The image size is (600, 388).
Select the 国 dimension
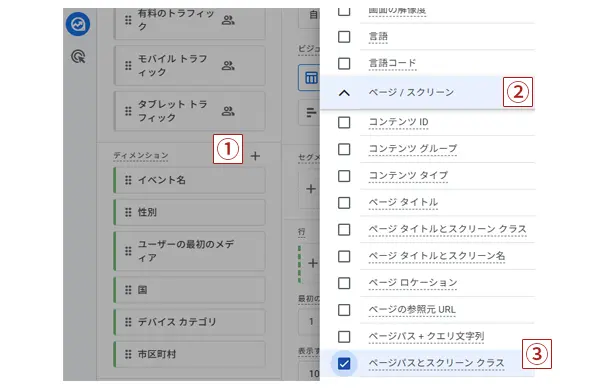click(189, 290)
